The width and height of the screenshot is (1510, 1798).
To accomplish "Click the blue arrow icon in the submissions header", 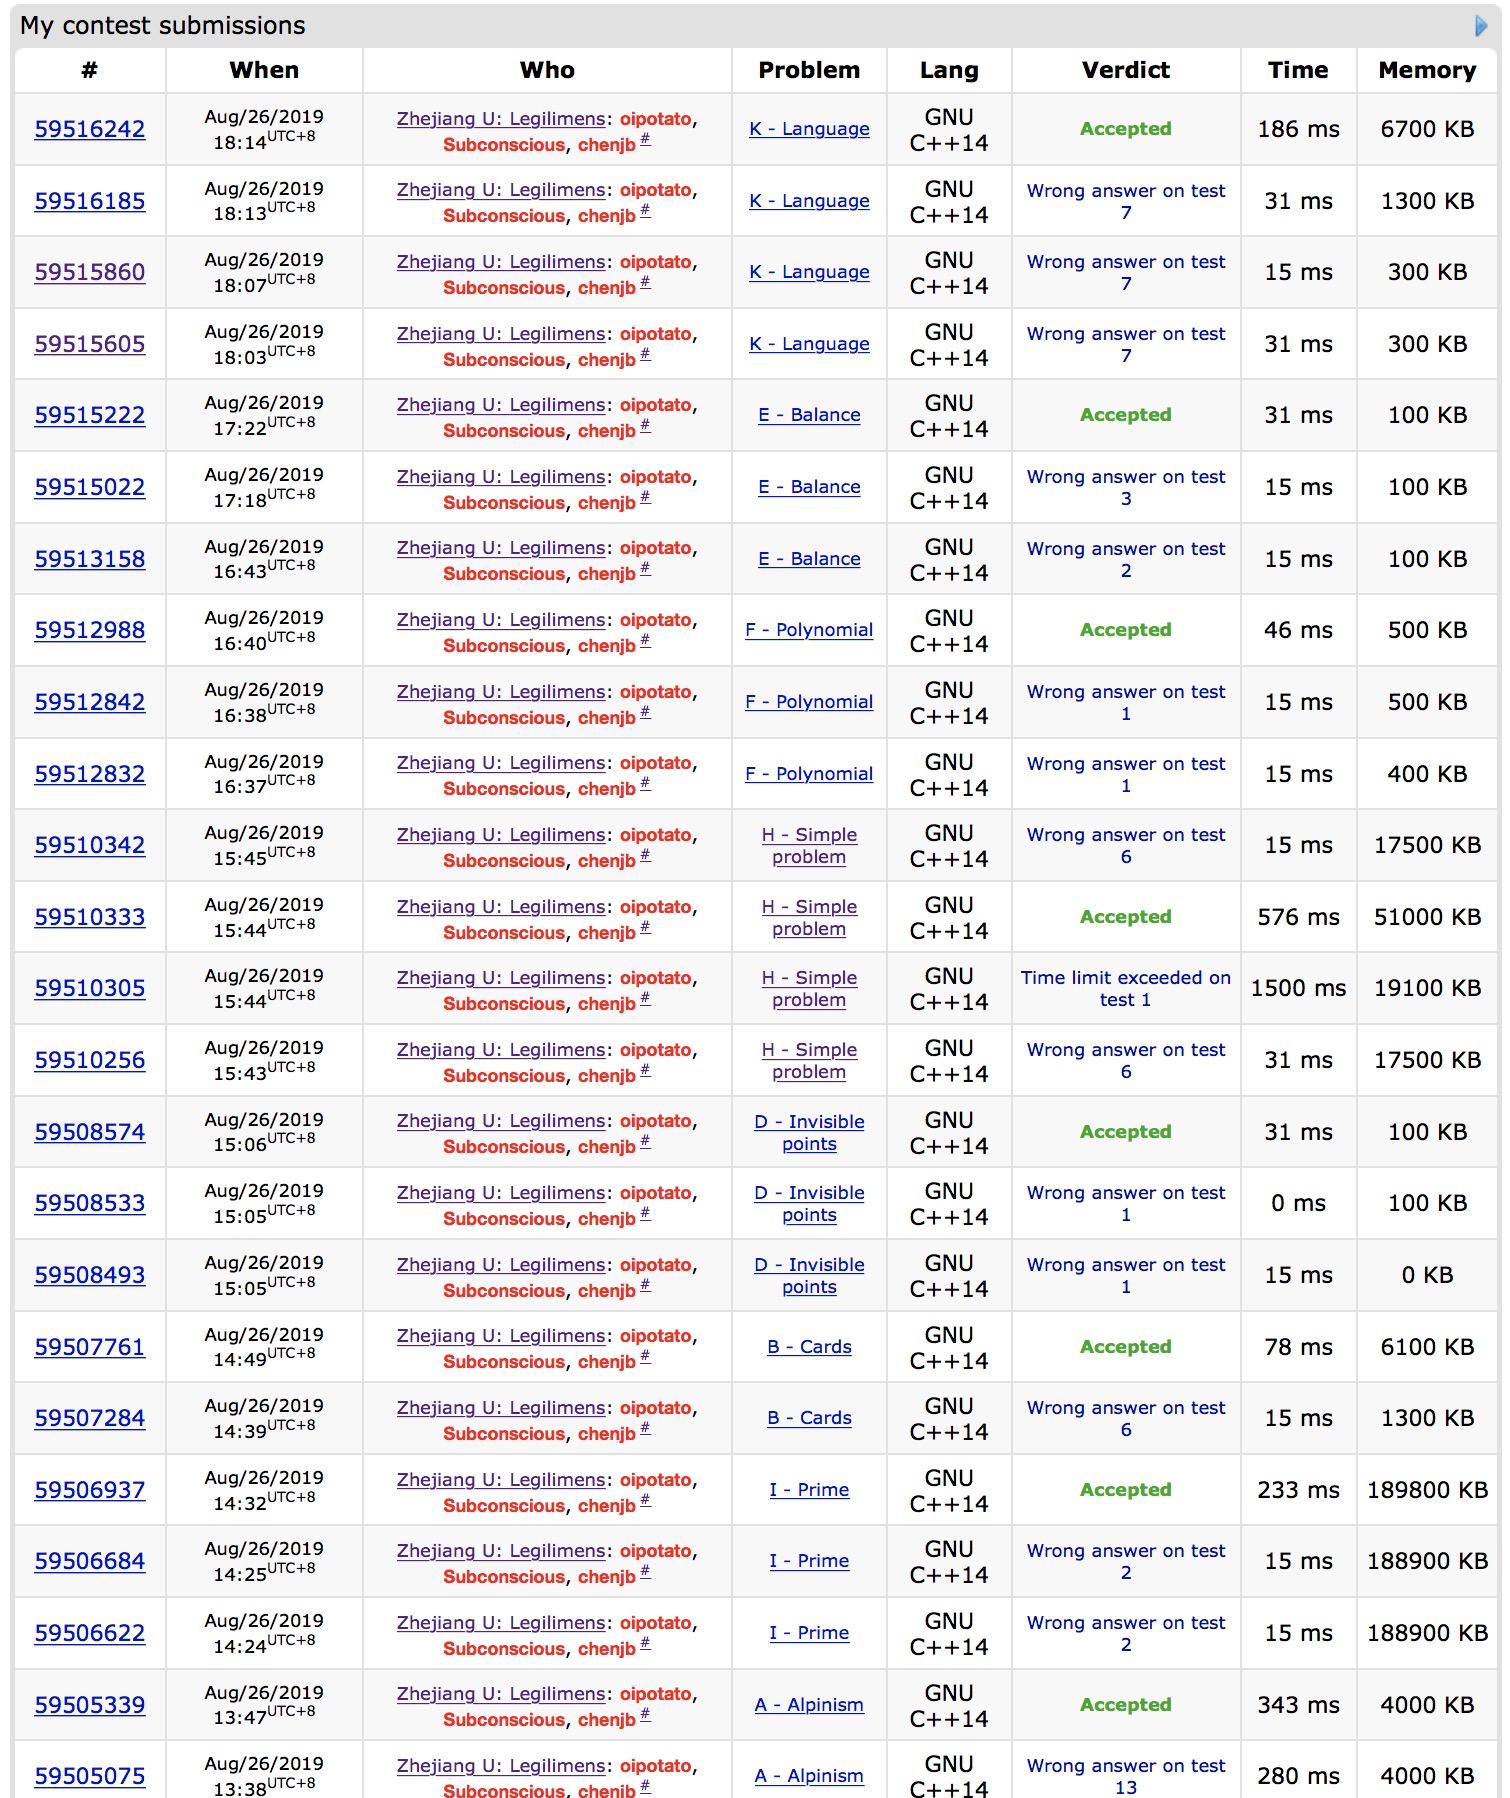I will pyautogui.click(x=1481, y=26).
